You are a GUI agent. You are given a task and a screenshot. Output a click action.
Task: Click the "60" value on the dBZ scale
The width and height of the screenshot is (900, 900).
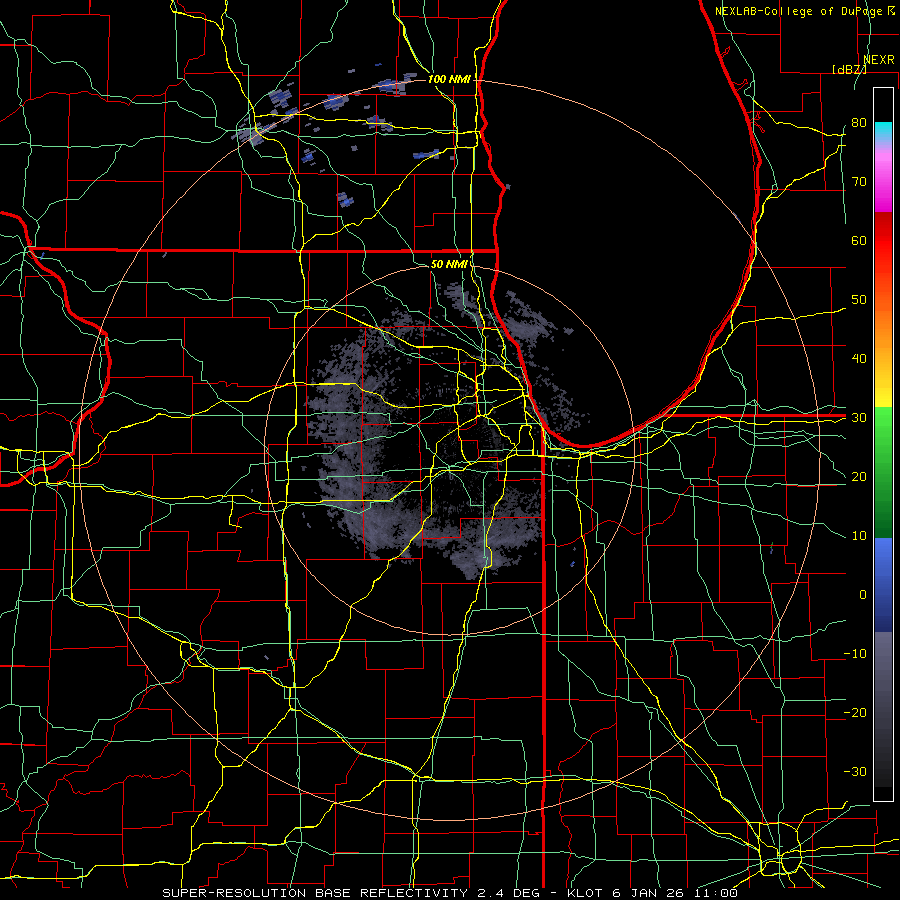pyautogui.click(x=859, y=240)
